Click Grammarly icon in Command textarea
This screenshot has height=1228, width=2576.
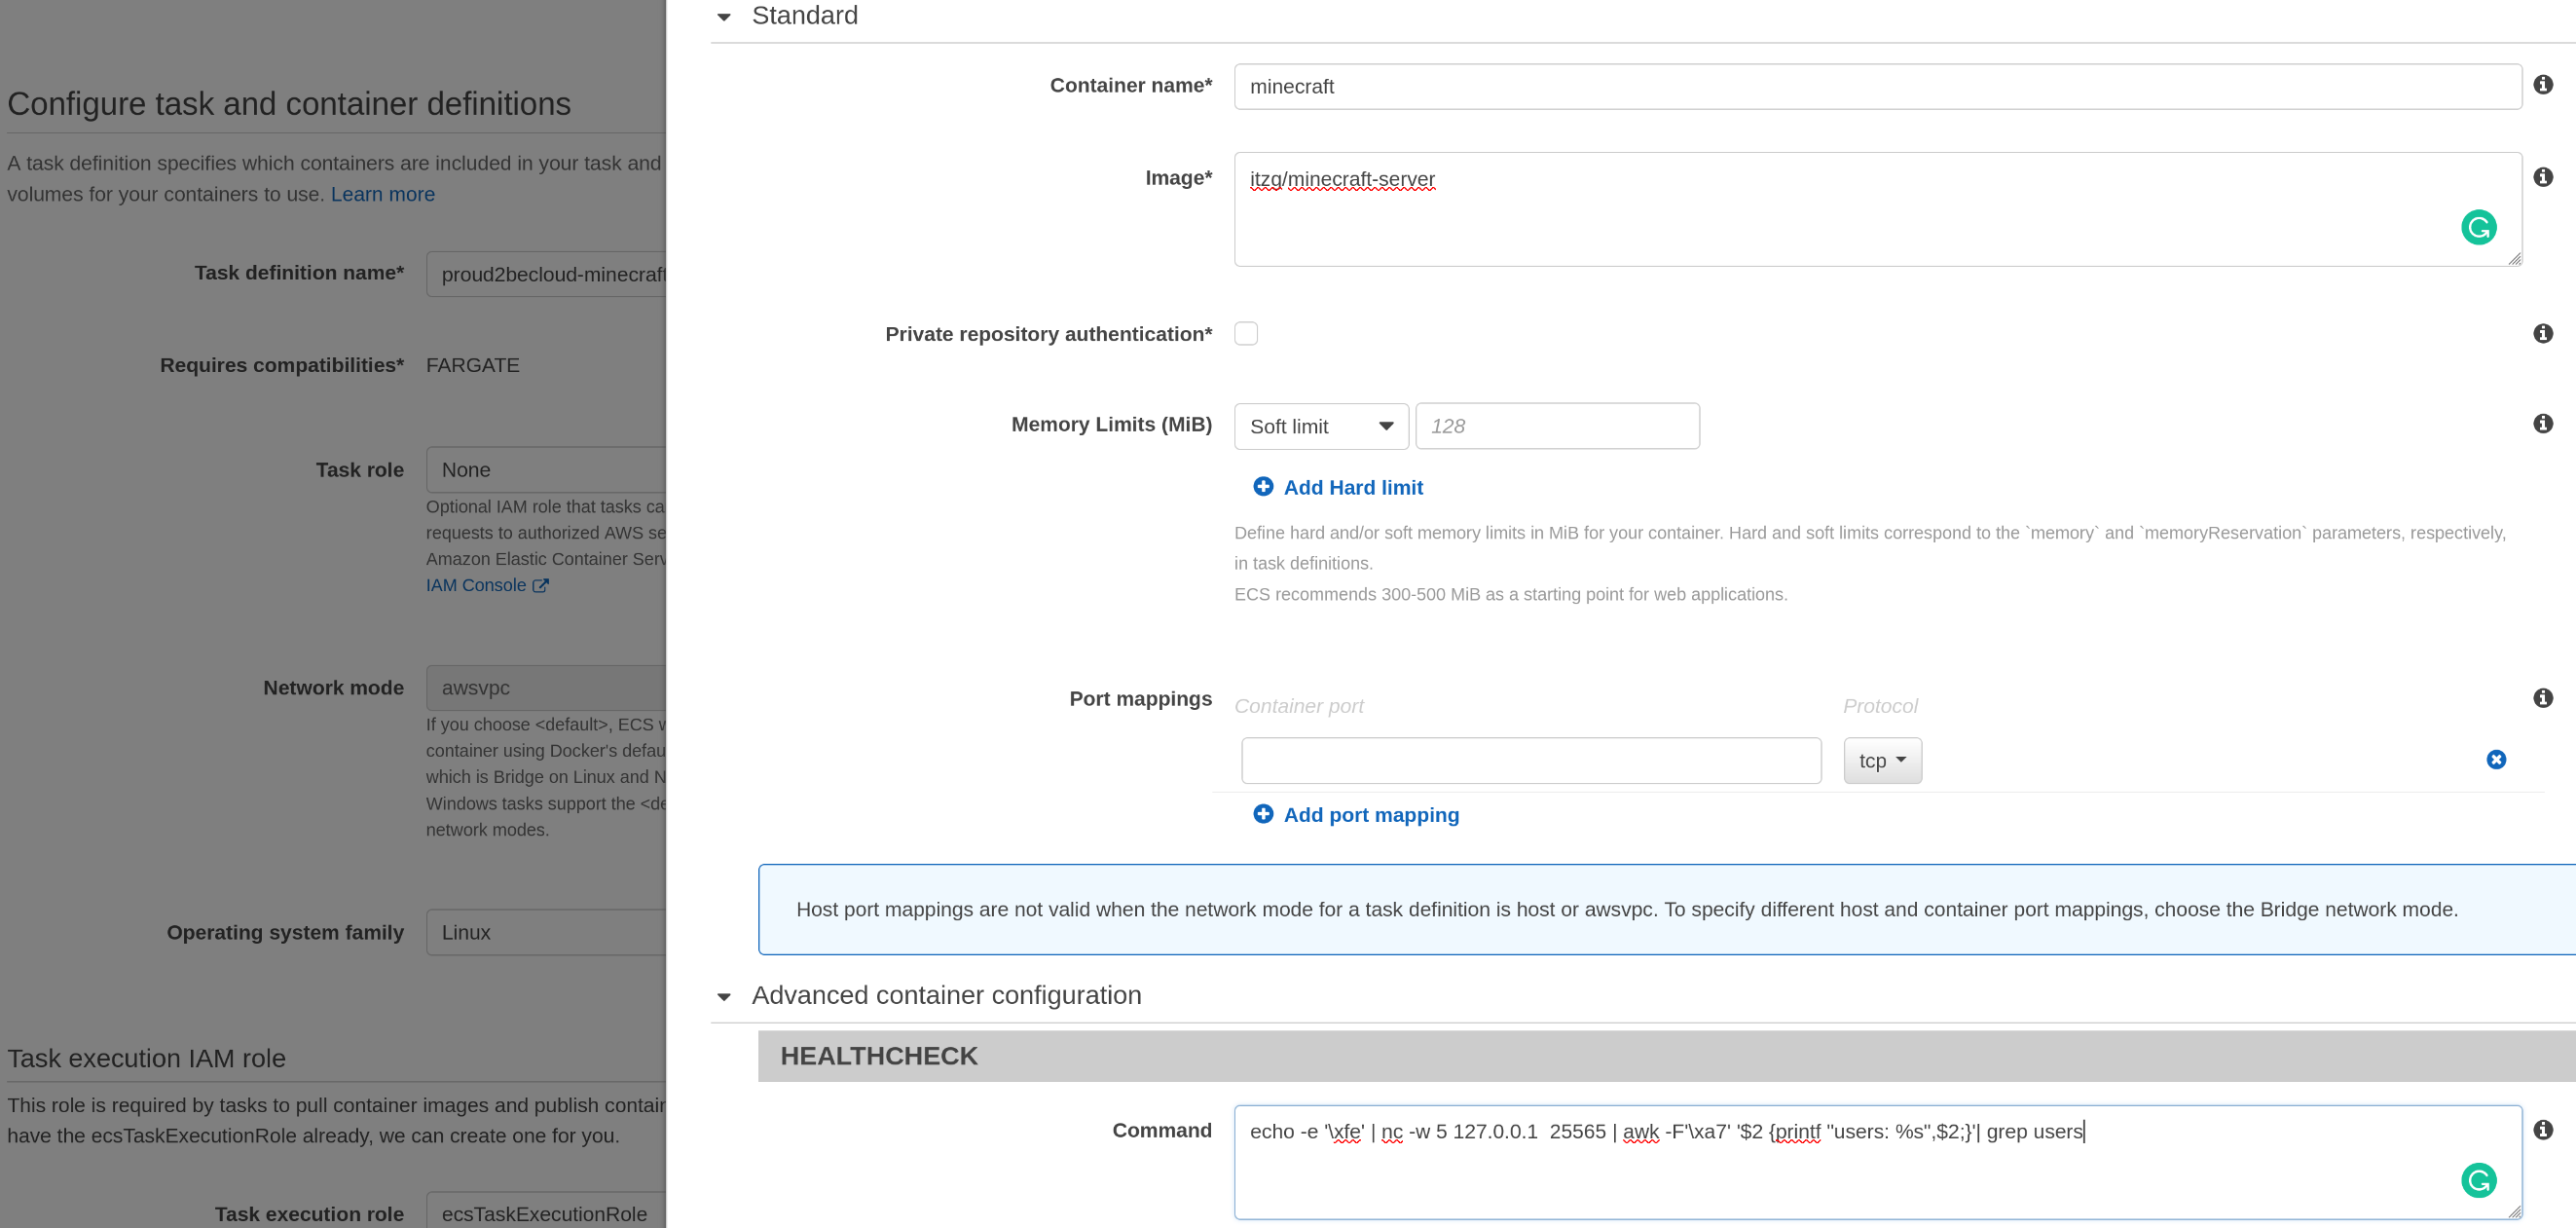[2478, 1181]
